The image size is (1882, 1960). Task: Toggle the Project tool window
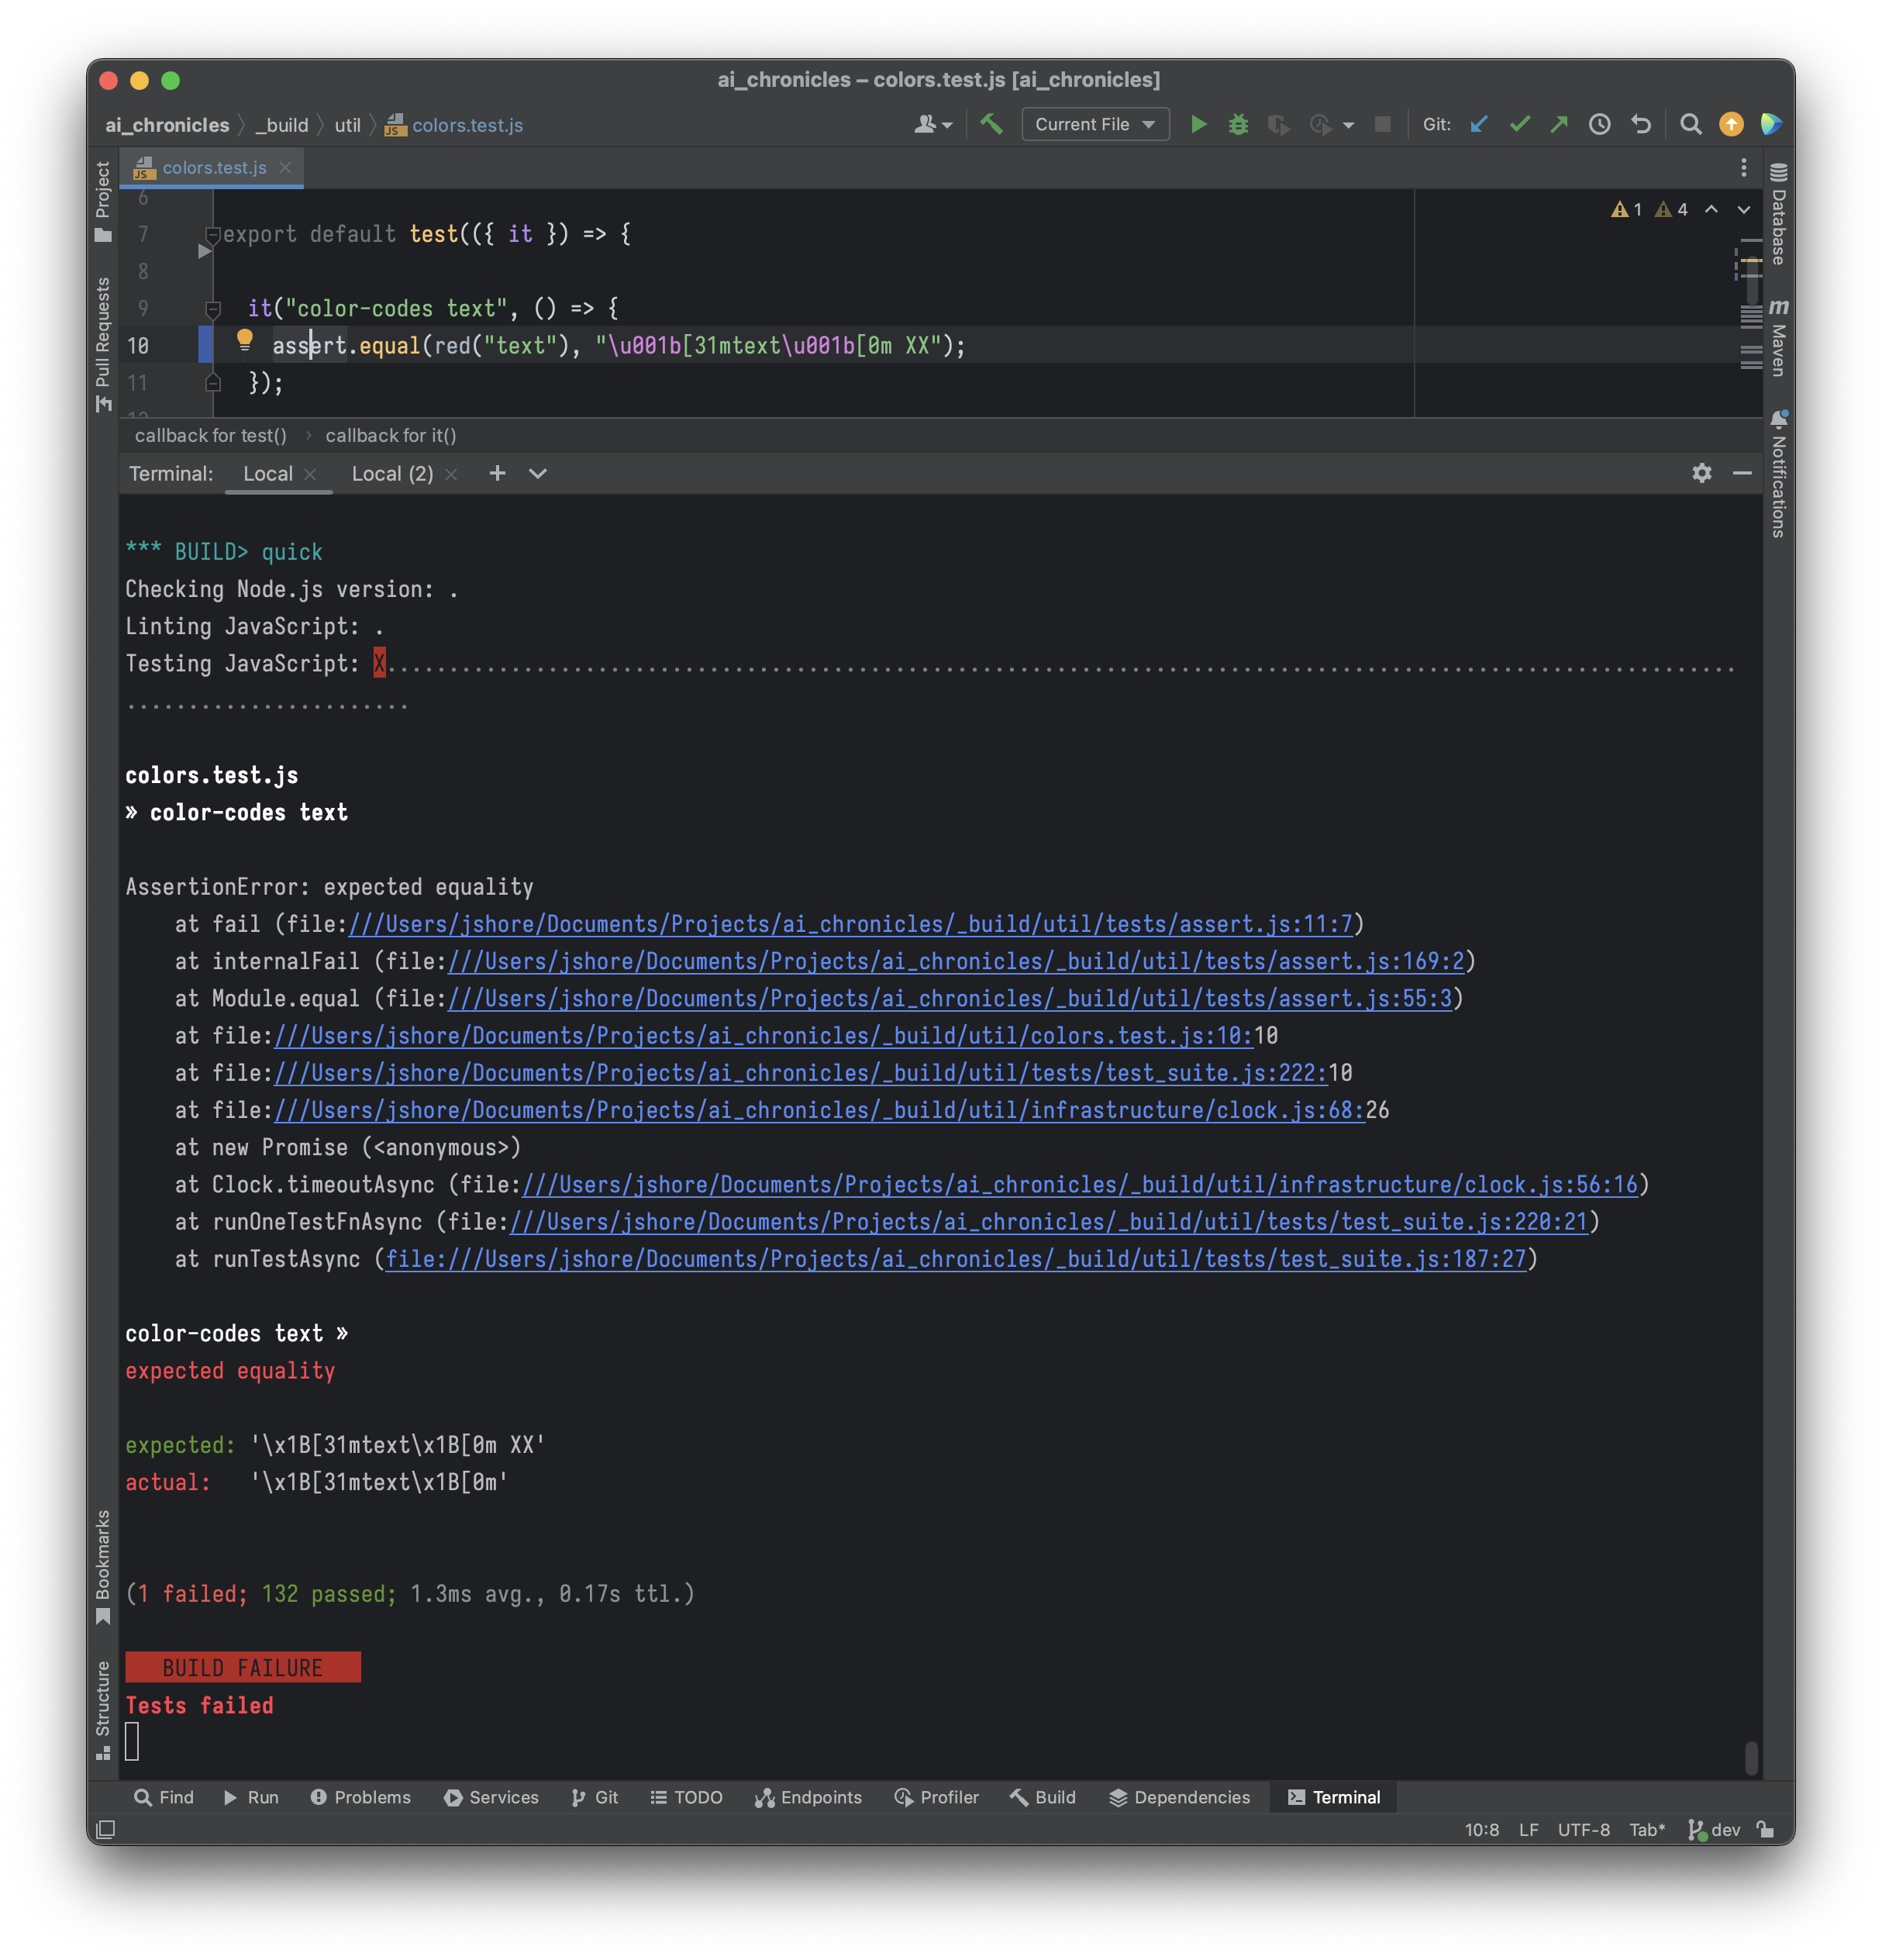(103, 201)
